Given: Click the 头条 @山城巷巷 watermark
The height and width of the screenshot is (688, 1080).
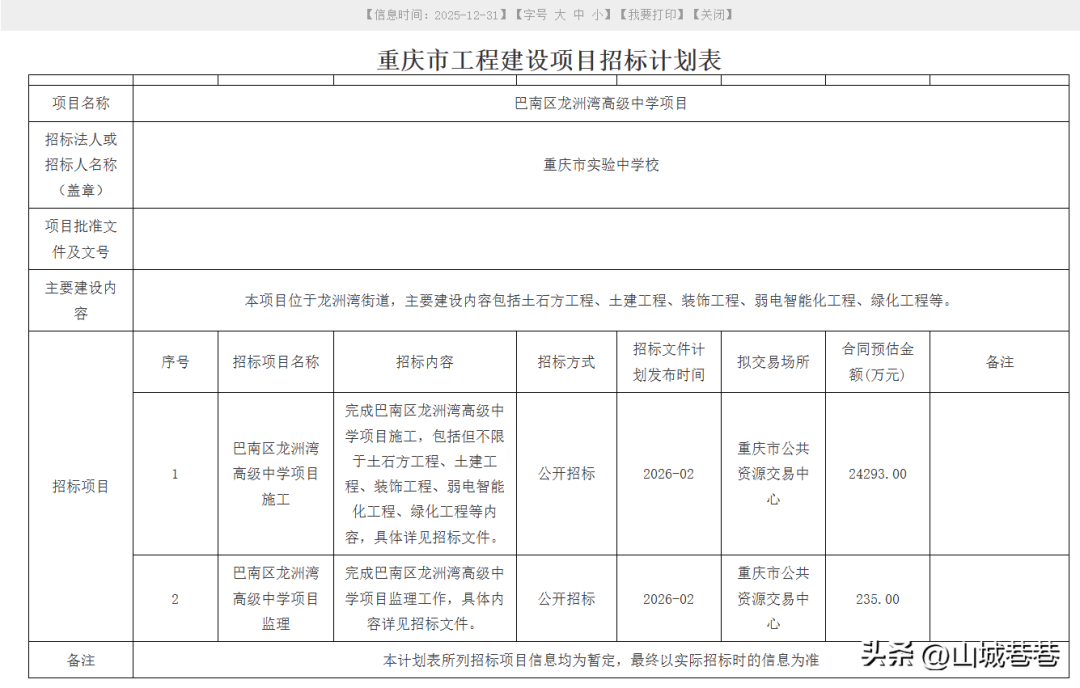Looking at the screenshot, I should tap(960, 656).
